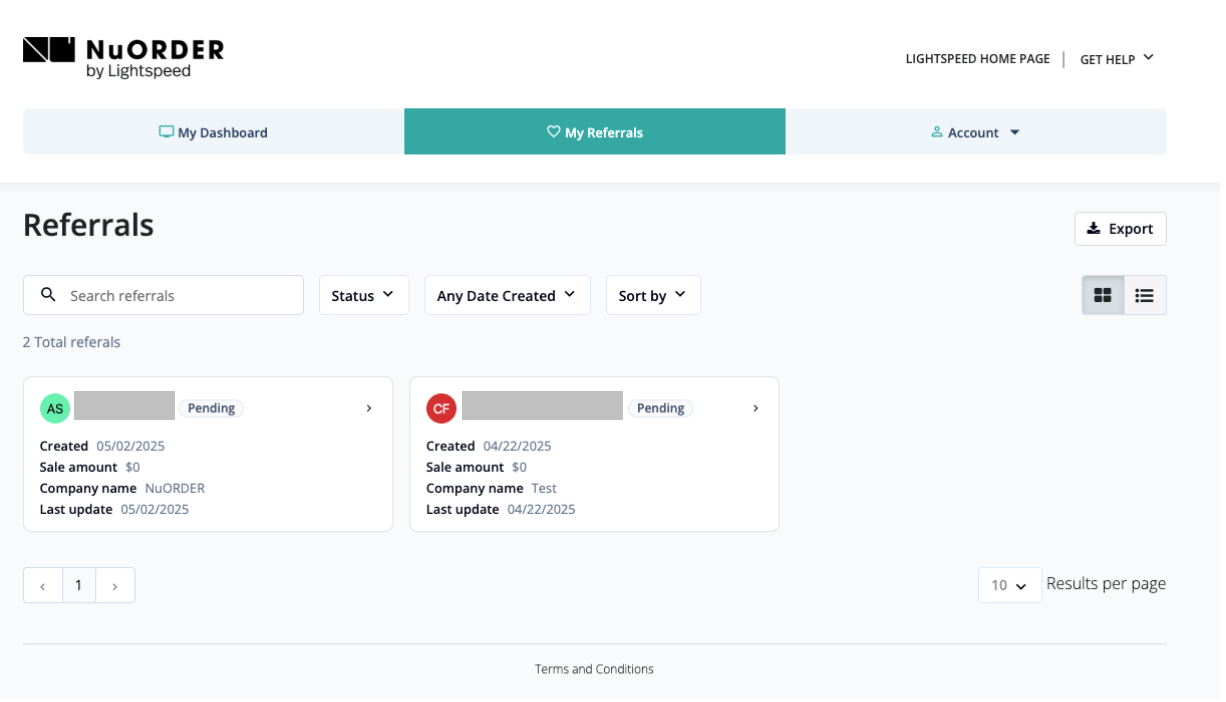Go to the next results page
This screenshot has height=702, width=1226.
(115, 586)
